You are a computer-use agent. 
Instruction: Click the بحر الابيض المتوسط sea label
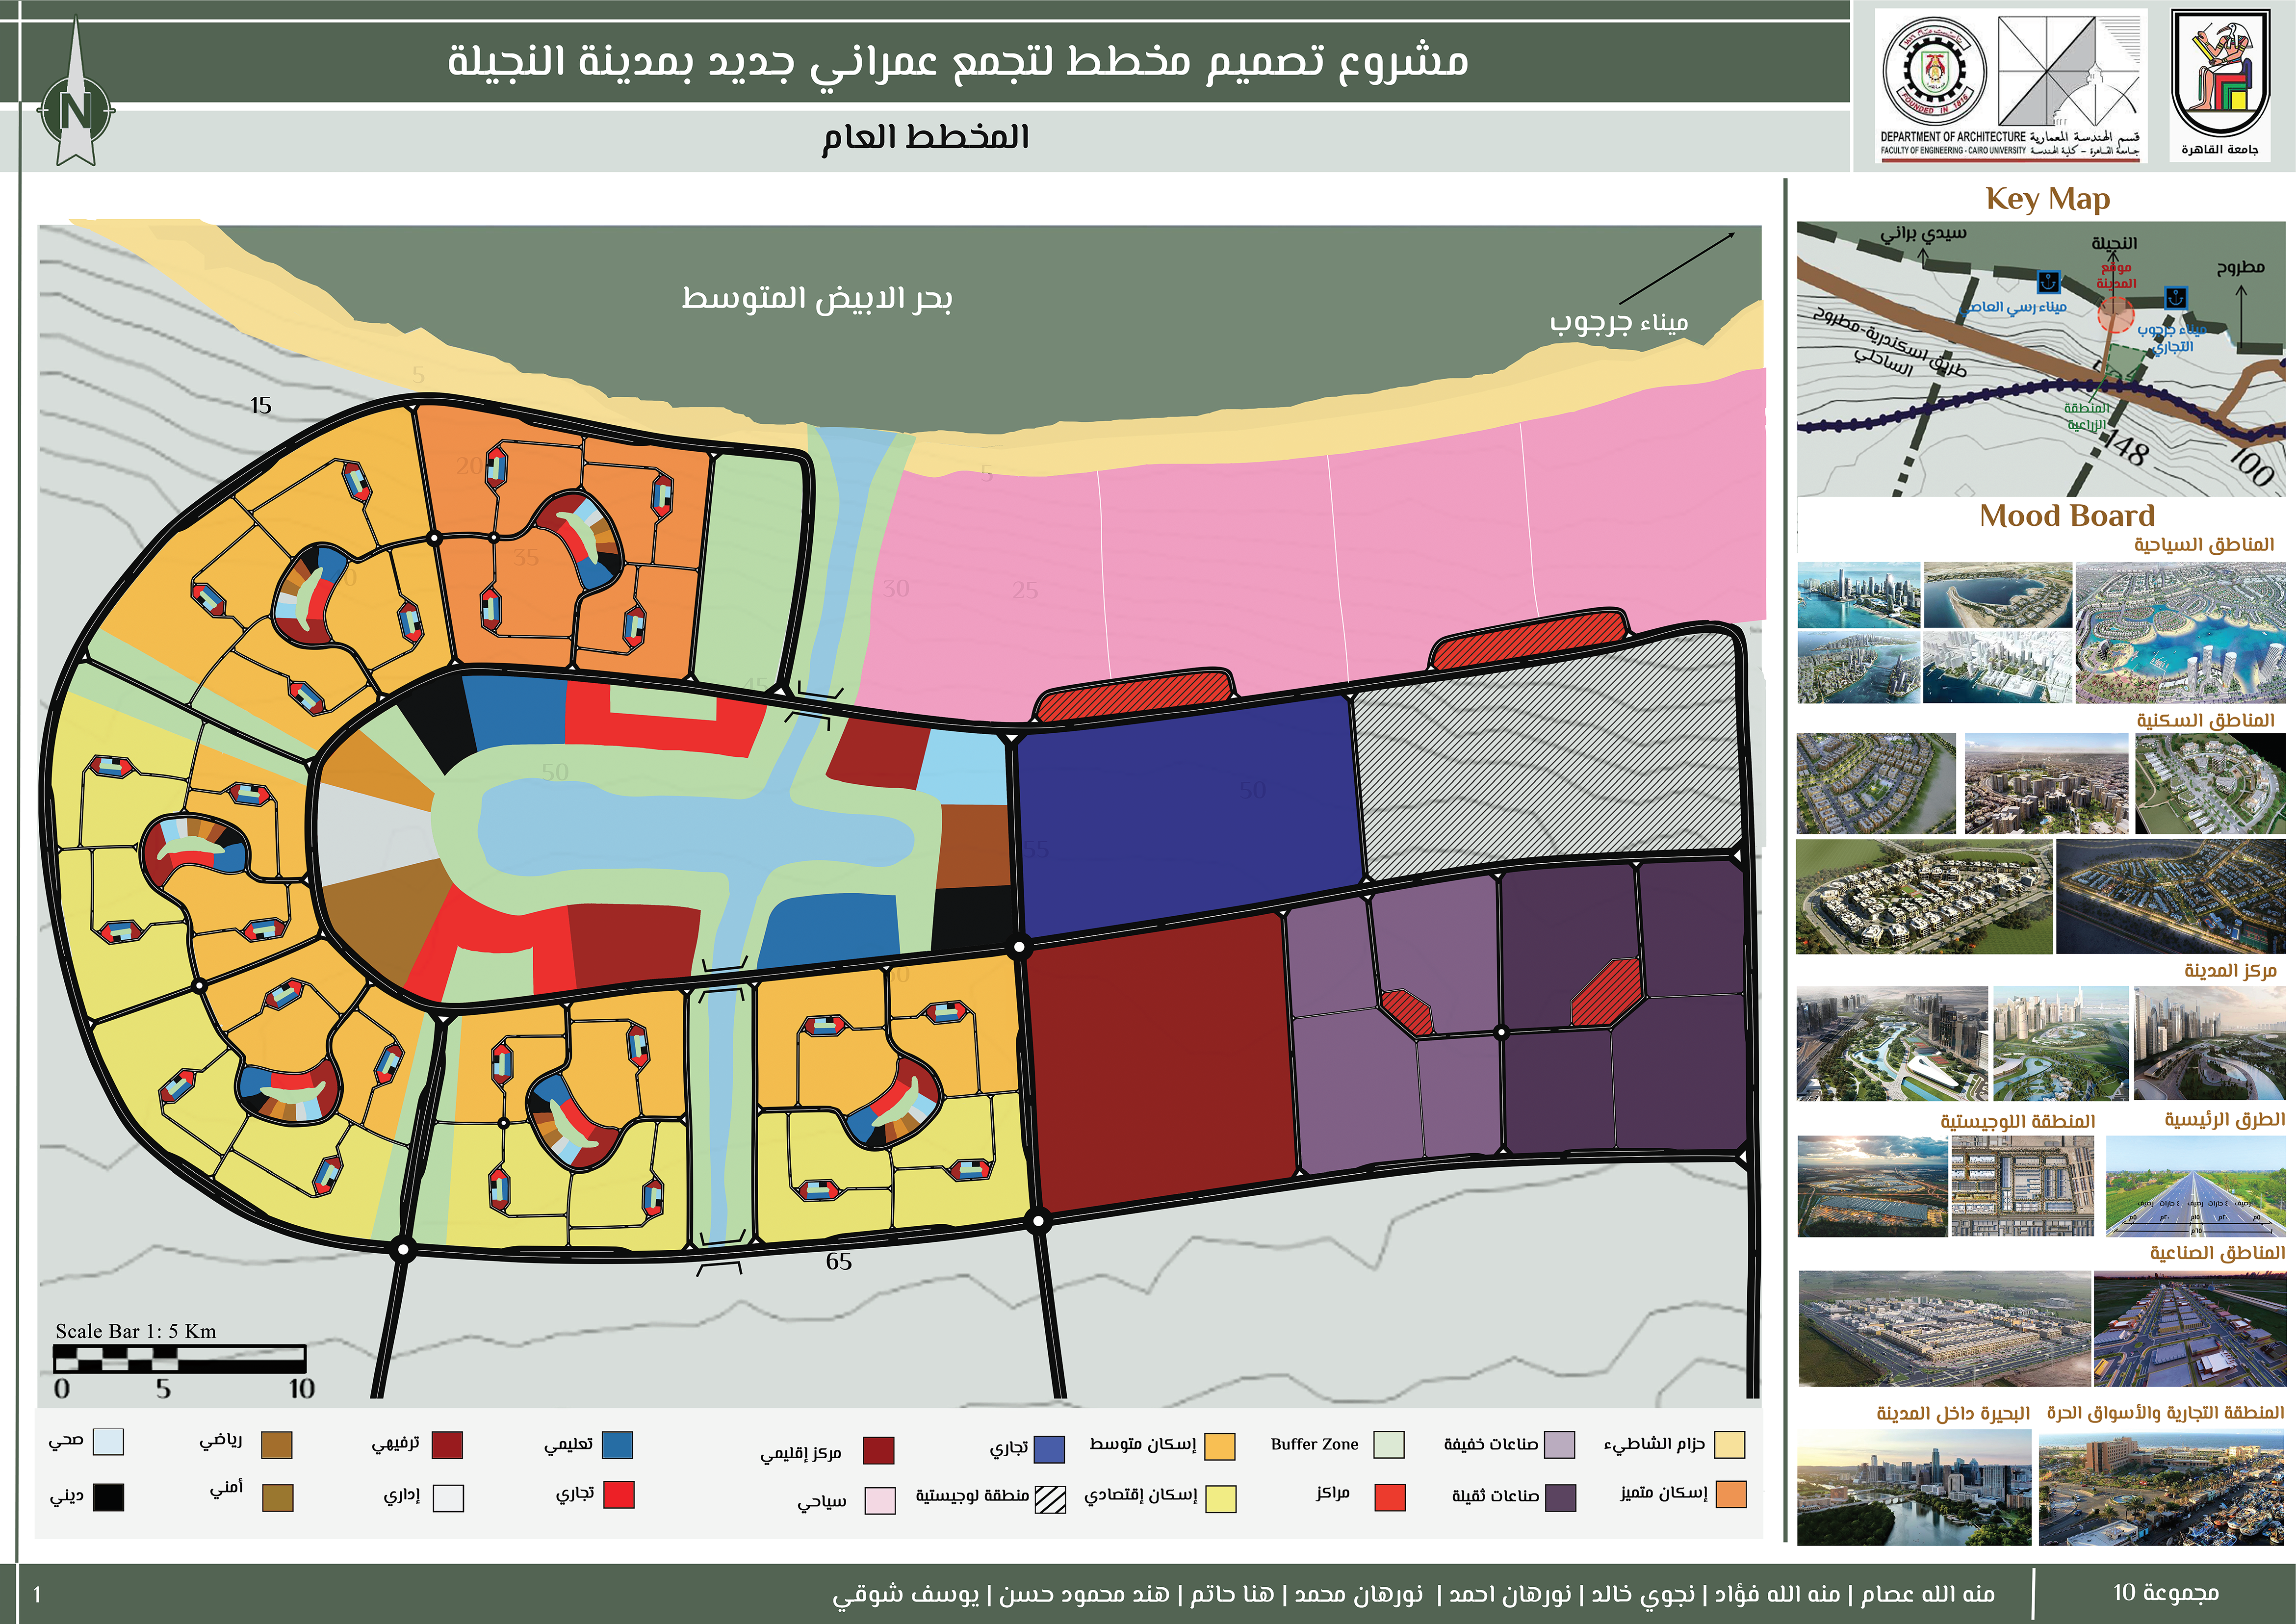click(x=817, y=297)
